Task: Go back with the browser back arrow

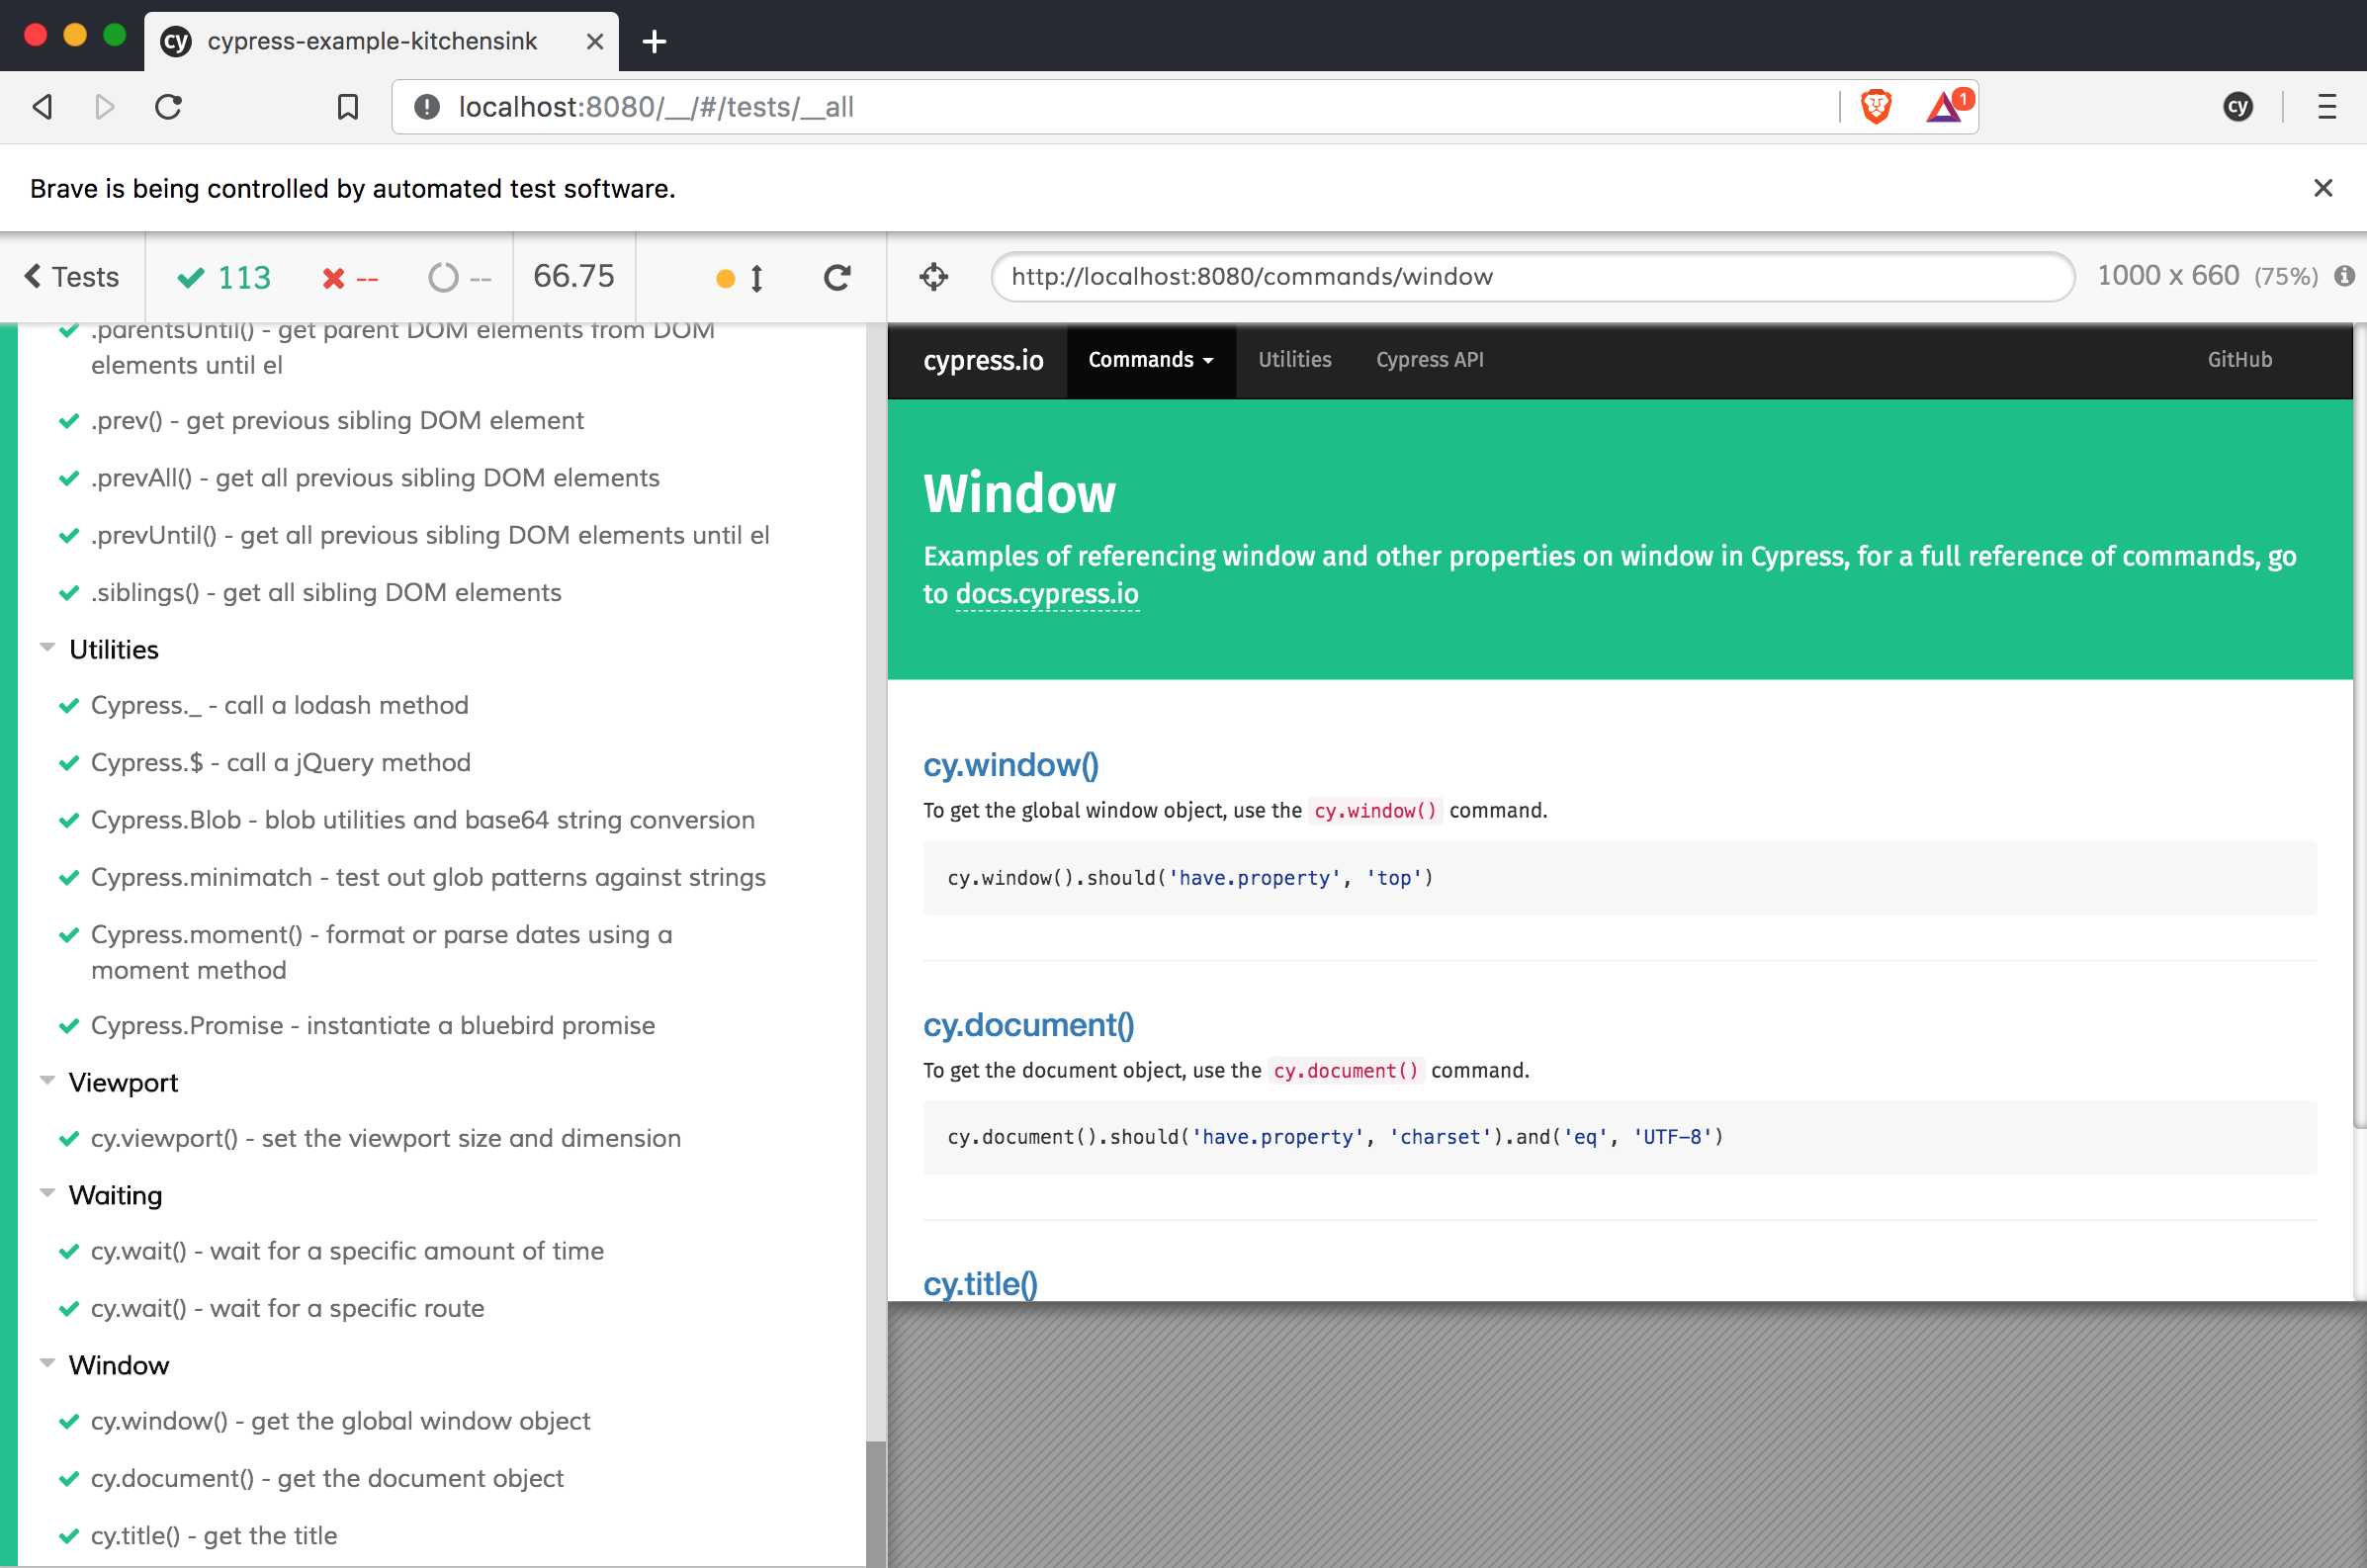Action: pos(42,107)
